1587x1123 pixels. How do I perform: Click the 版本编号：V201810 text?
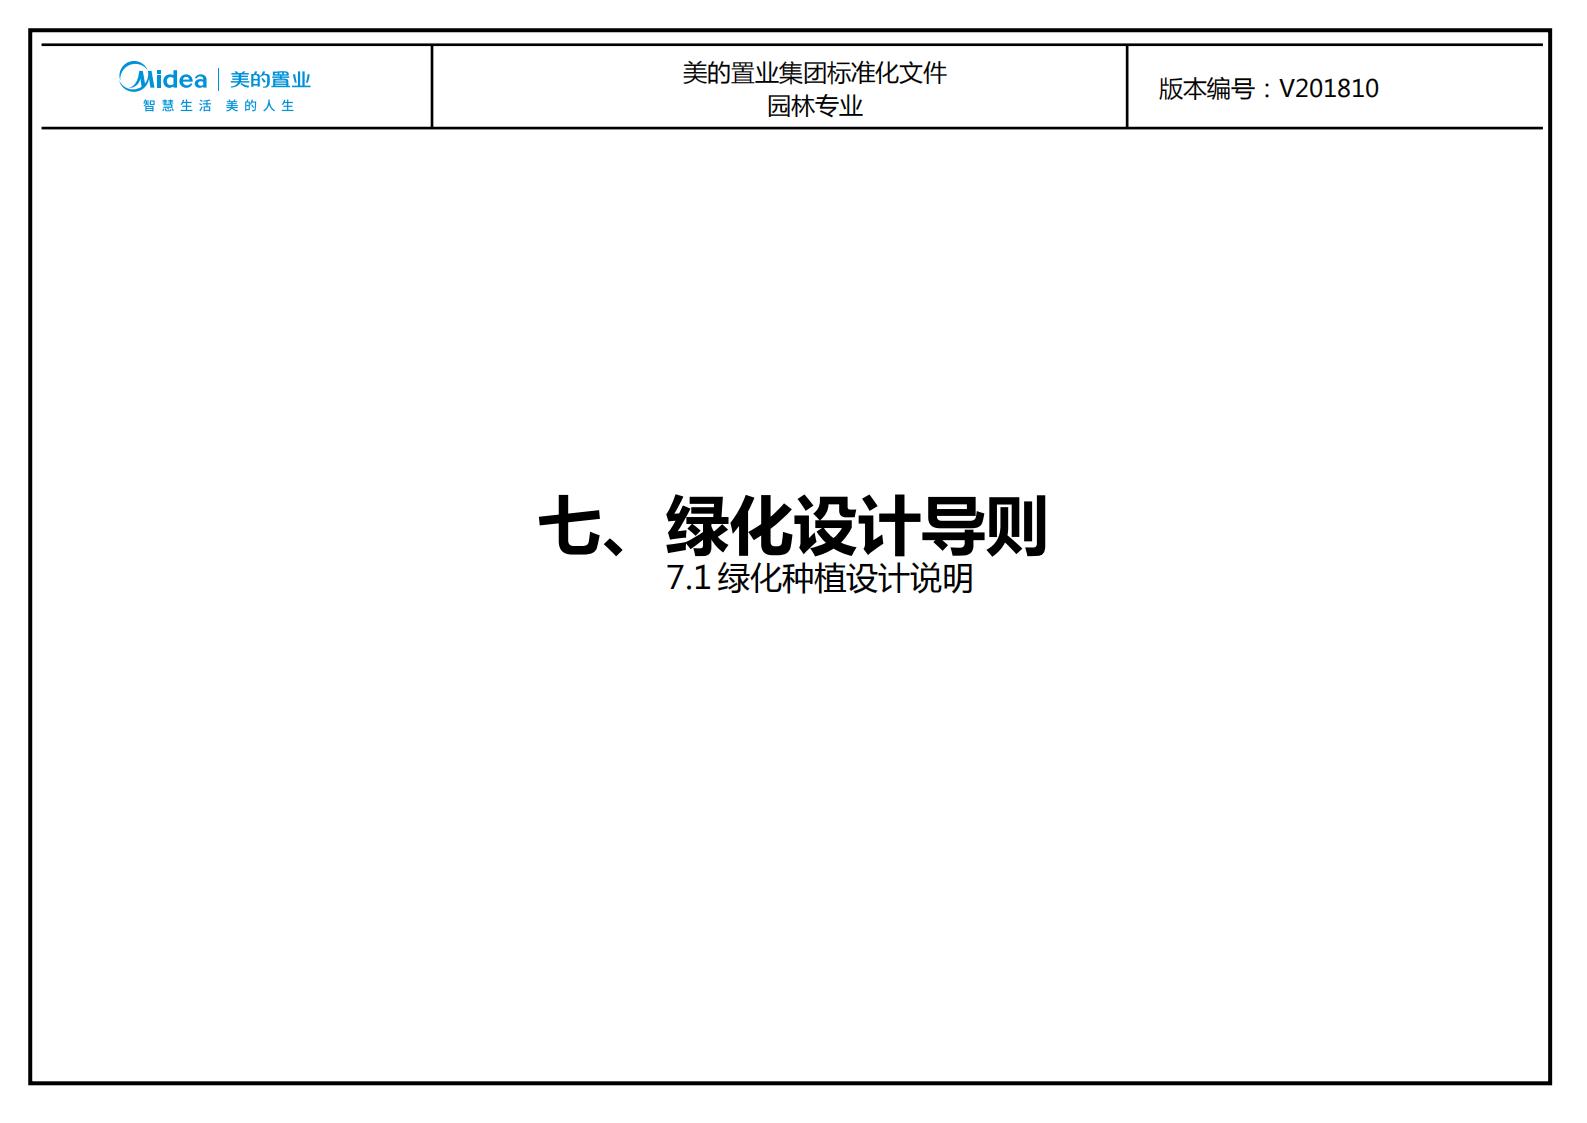(x=1268, y=88)
